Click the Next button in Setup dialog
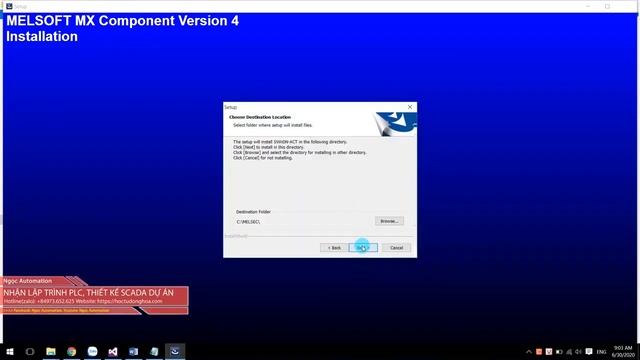 [363, 248]
